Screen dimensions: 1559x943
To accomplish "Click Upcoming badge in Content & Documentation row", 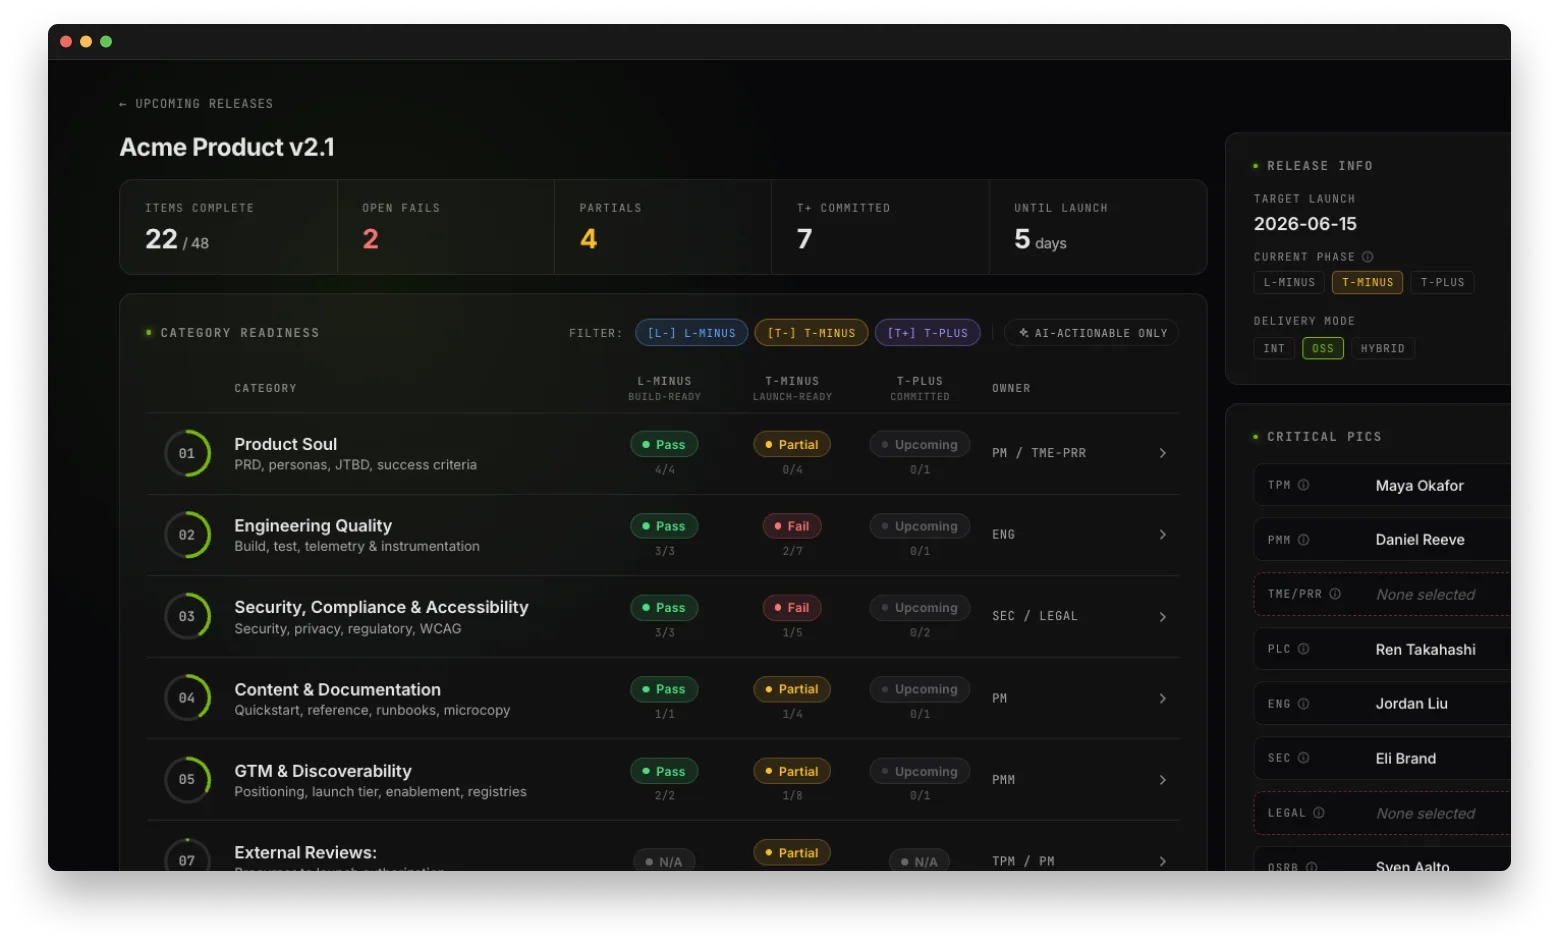I will (920, 689).
